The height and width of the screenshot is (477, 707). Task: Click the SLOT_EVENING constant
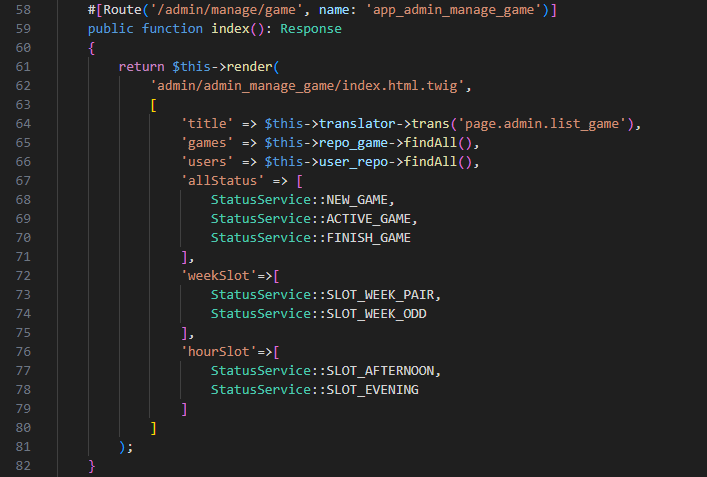pos(372,390)
